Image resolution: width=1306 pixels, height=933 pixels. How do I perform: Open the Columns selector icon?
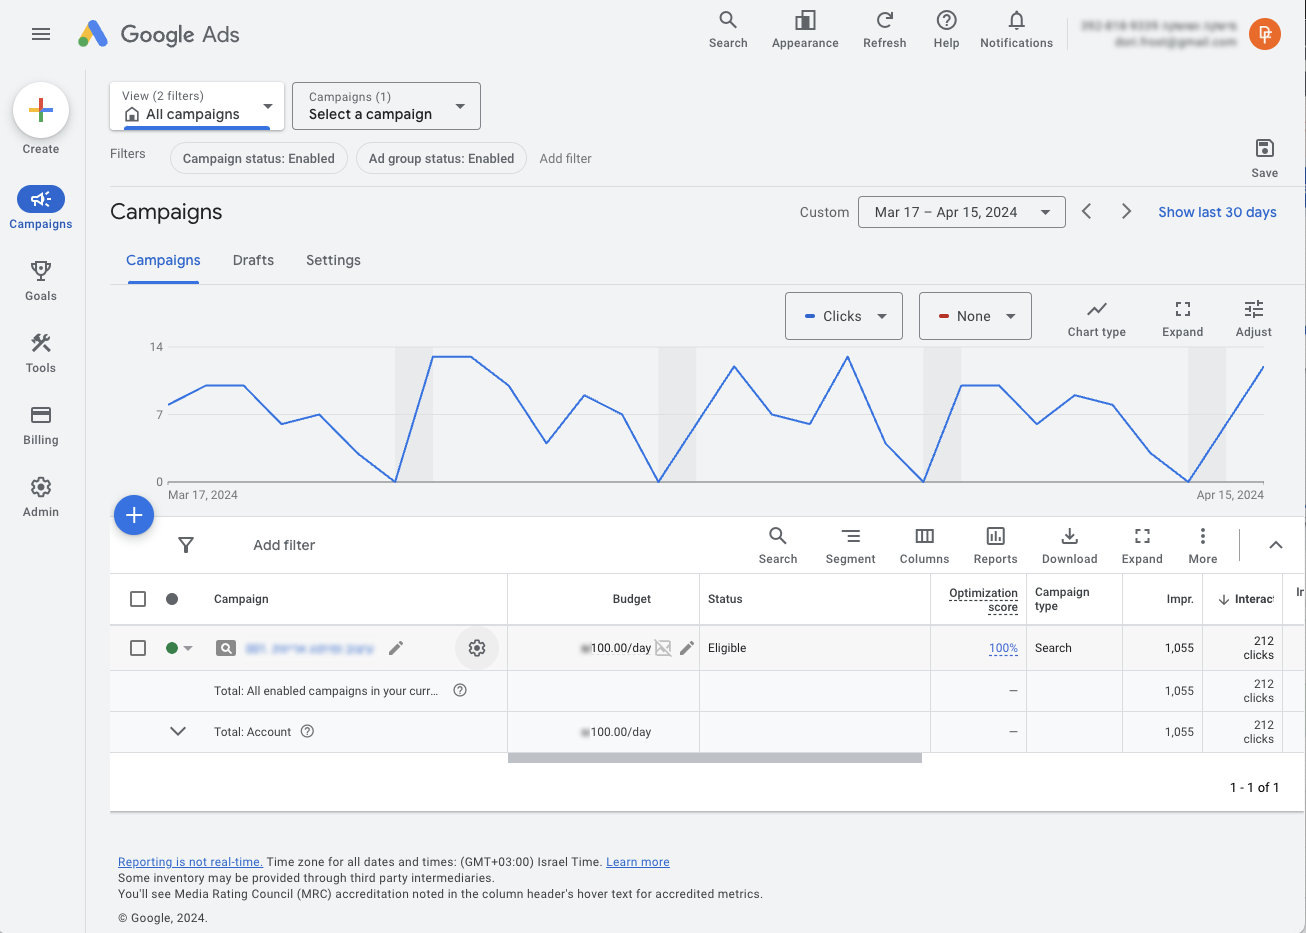pos(924,536)
